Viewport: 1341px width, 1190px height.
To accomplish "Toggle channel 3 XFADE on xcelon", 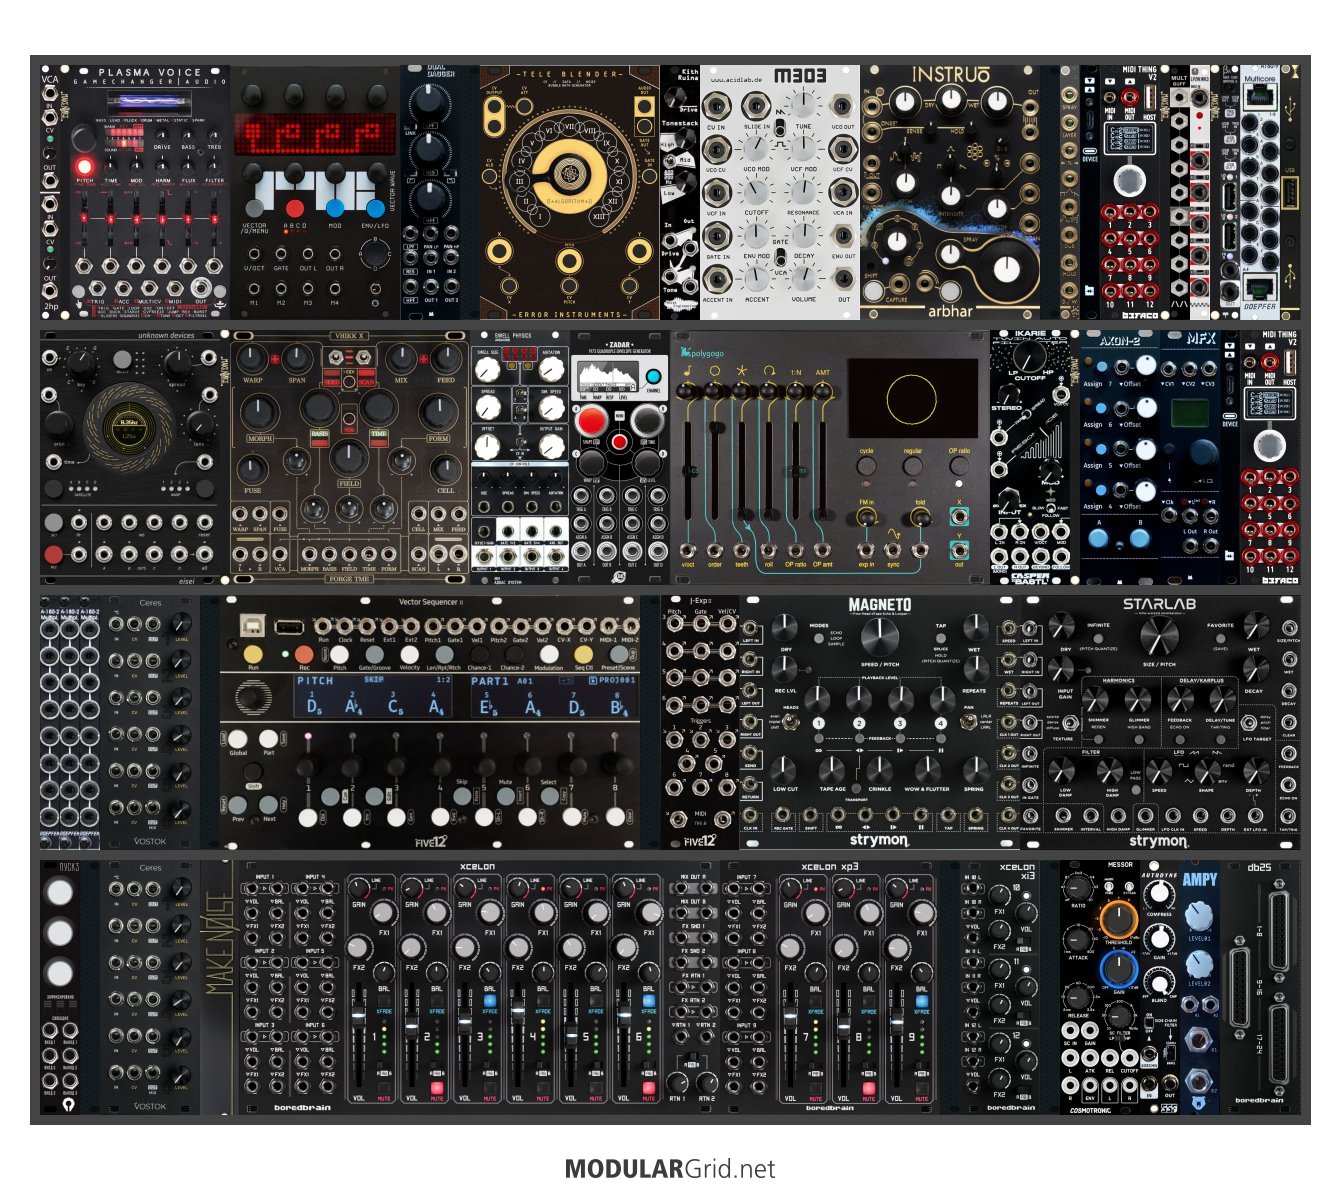I will click(490, 999).
